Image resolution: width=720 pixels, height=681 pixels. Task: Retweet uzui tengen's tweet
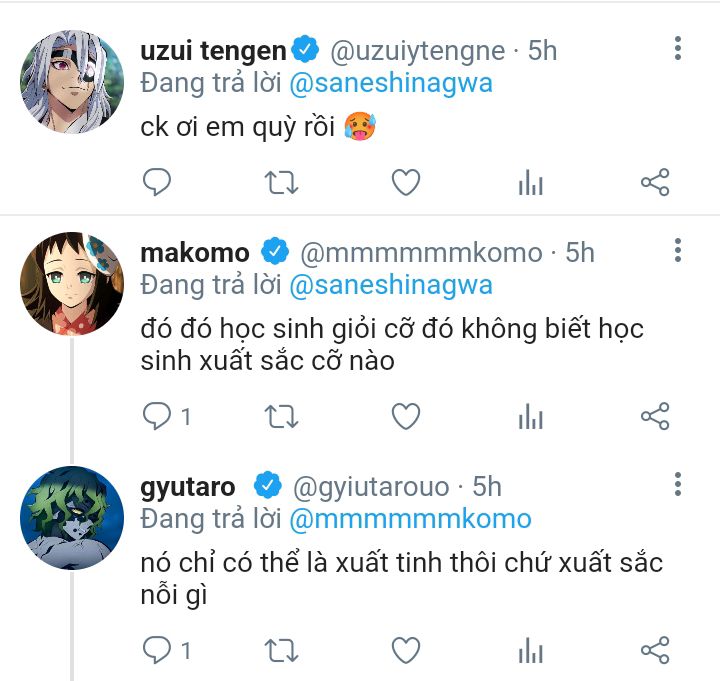280,182
